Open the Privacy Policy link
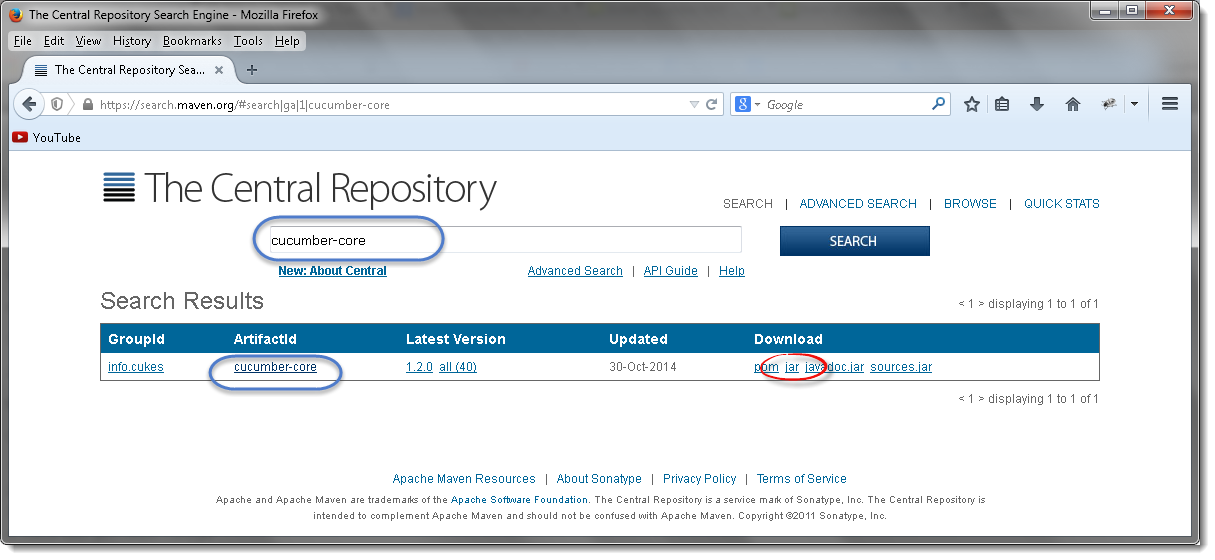This screenshot has width=1215, height=560. pos(699,479)
